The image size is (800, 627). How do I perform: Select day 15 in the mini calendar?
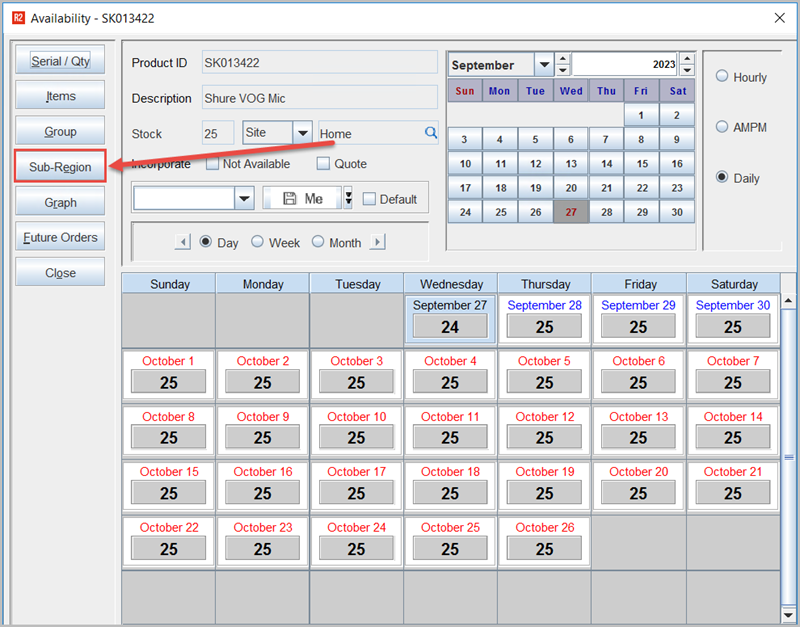tap(642, 164)
